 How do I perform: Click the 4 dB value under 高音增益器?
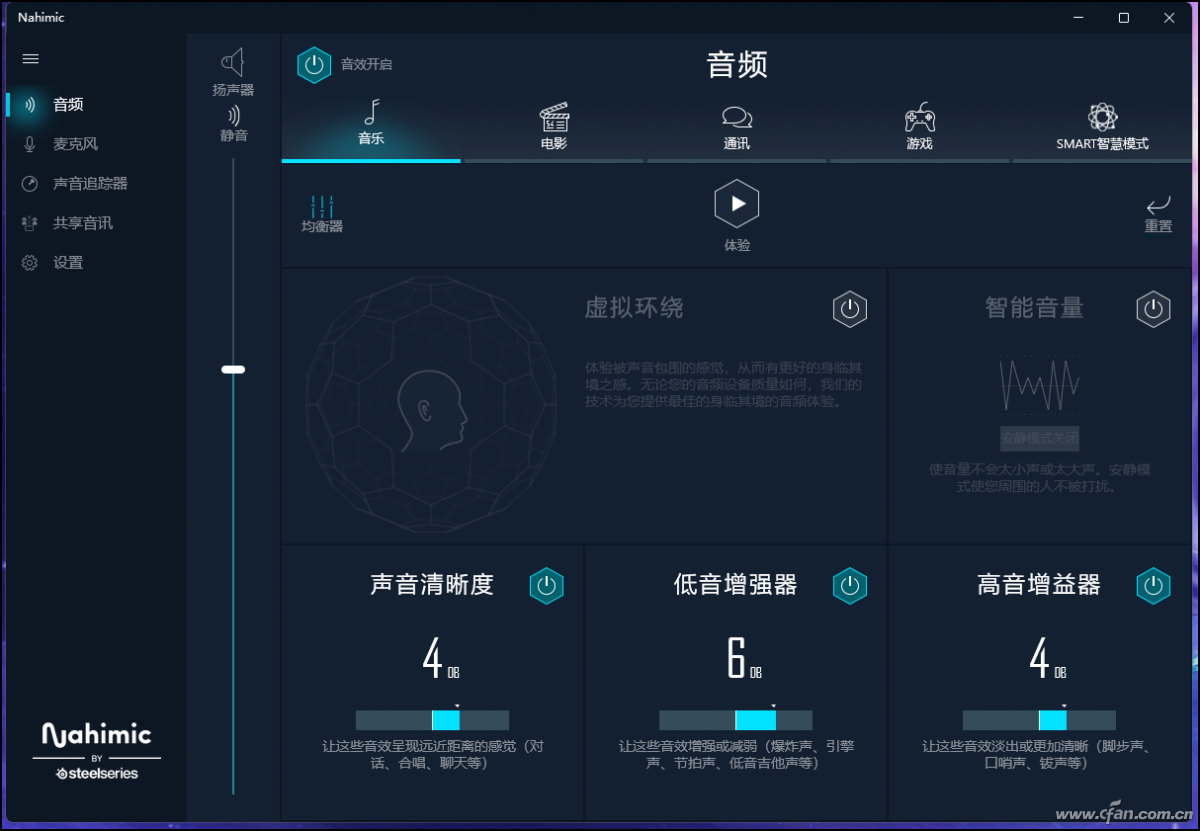tap(1047, 659)
